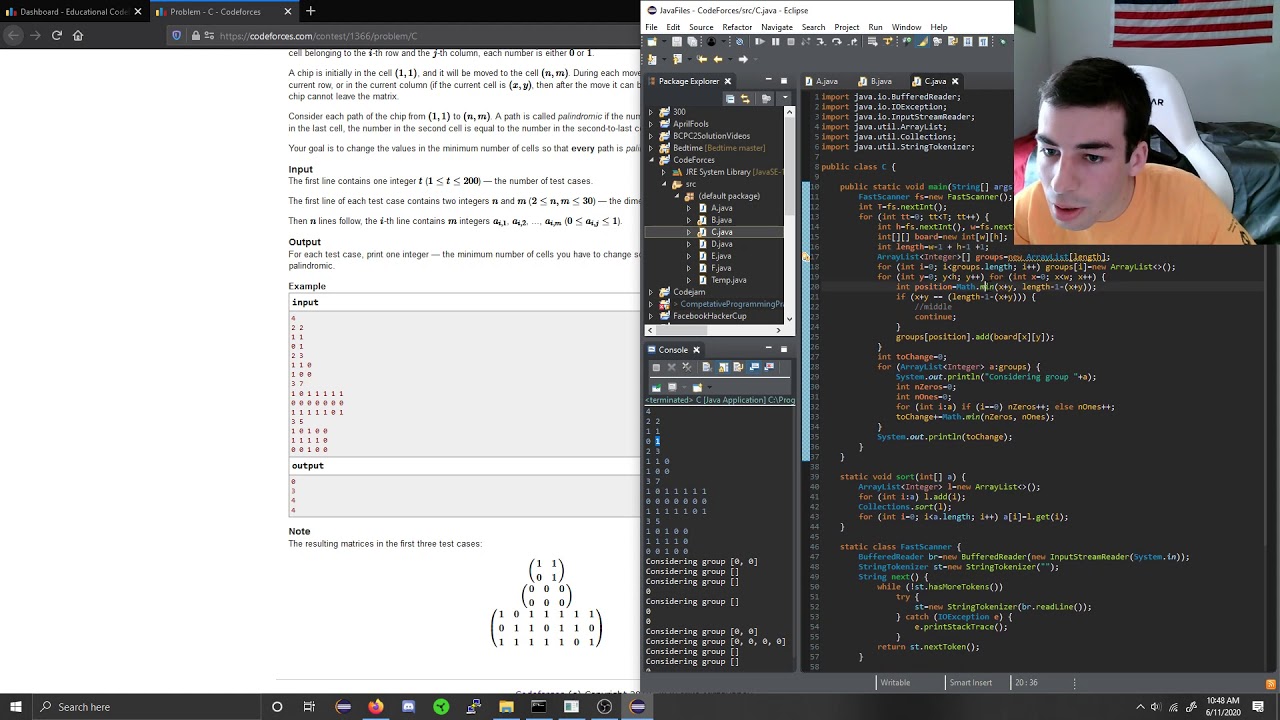Close the Problem - C - Codeforces tab
This screenshot has width=1280, height=720.
click(287, 11)
